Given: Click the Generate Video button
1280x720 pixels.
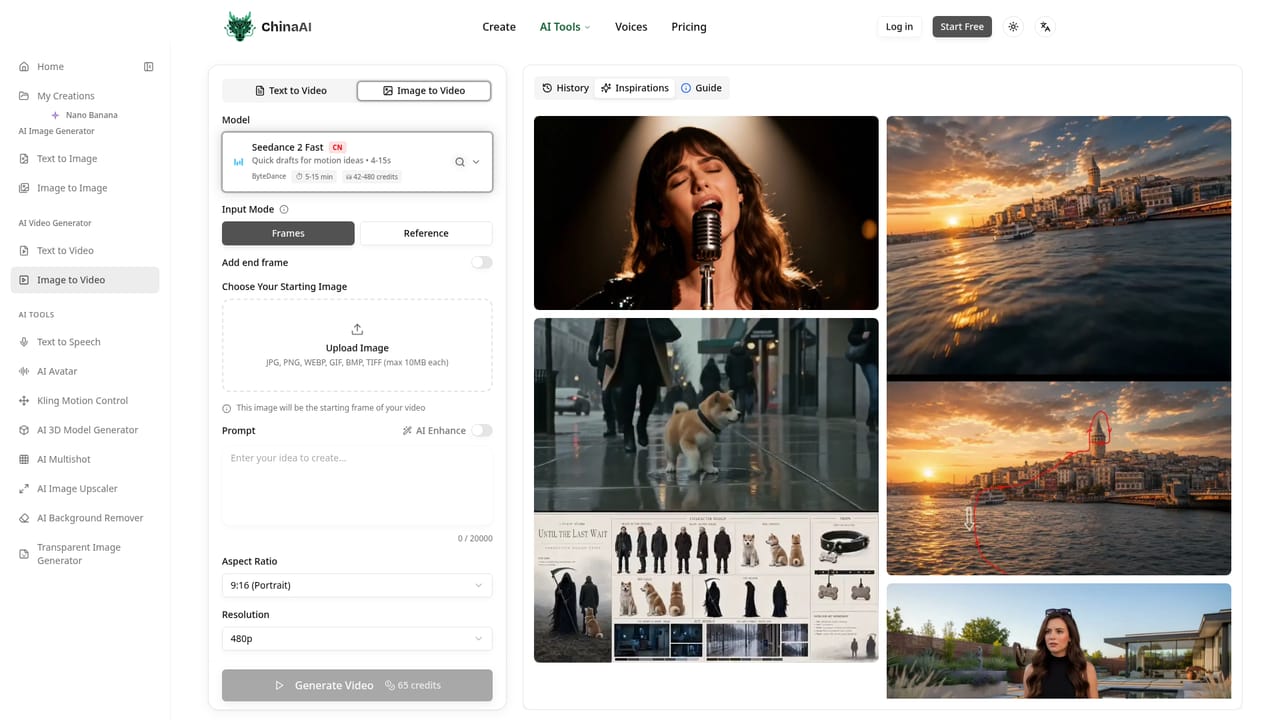Looking at the screenshot, I should click(x=357, y=685).
